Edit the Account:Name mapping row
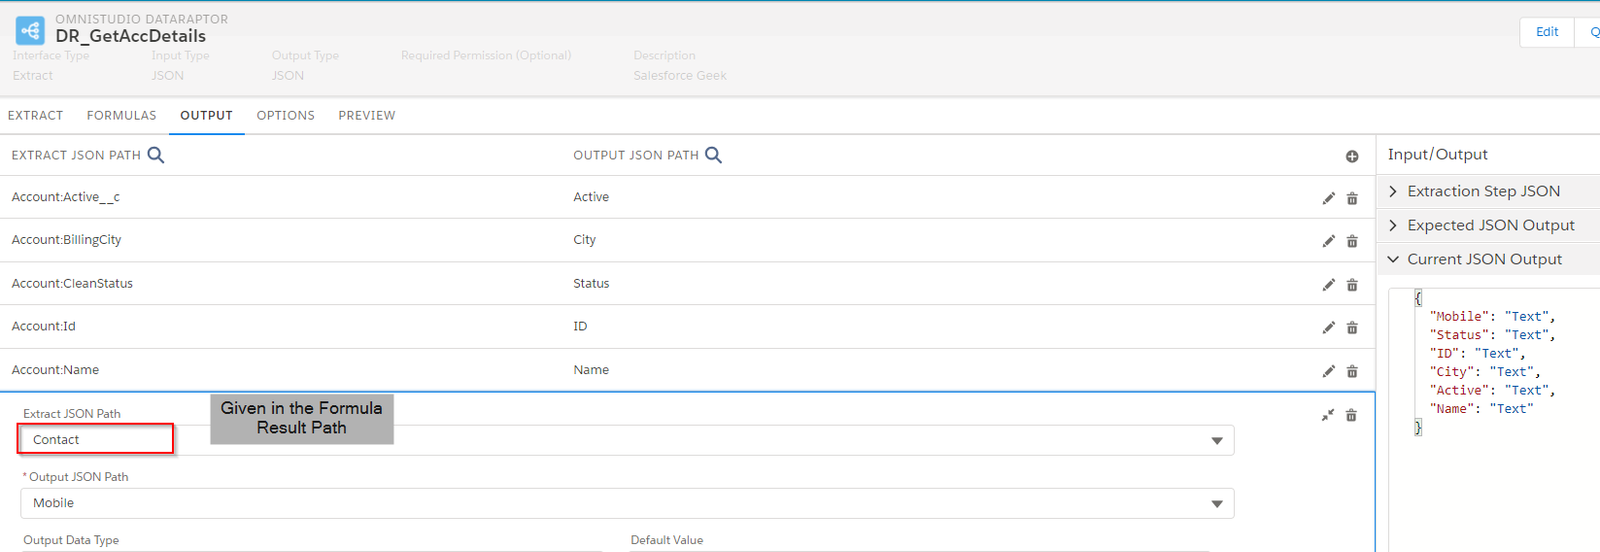 [1328, 371]
